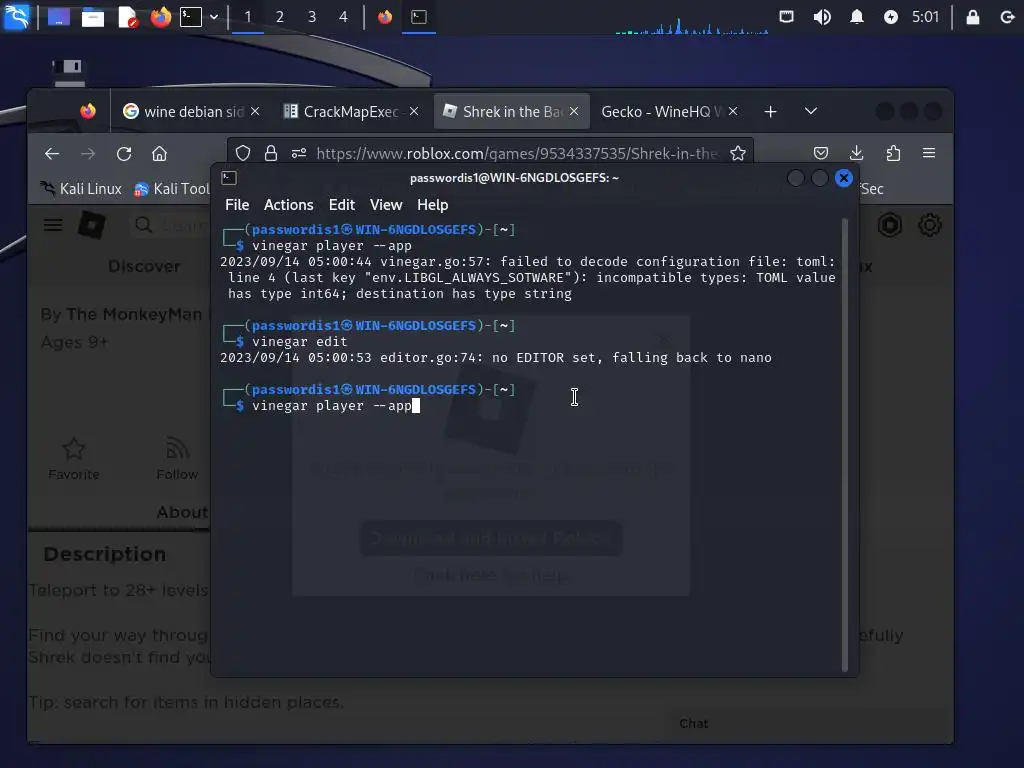Click 'The MonkeyMan' creator link
The height and width of the screenshot is (768, 1024).
[x=134, y=314]
